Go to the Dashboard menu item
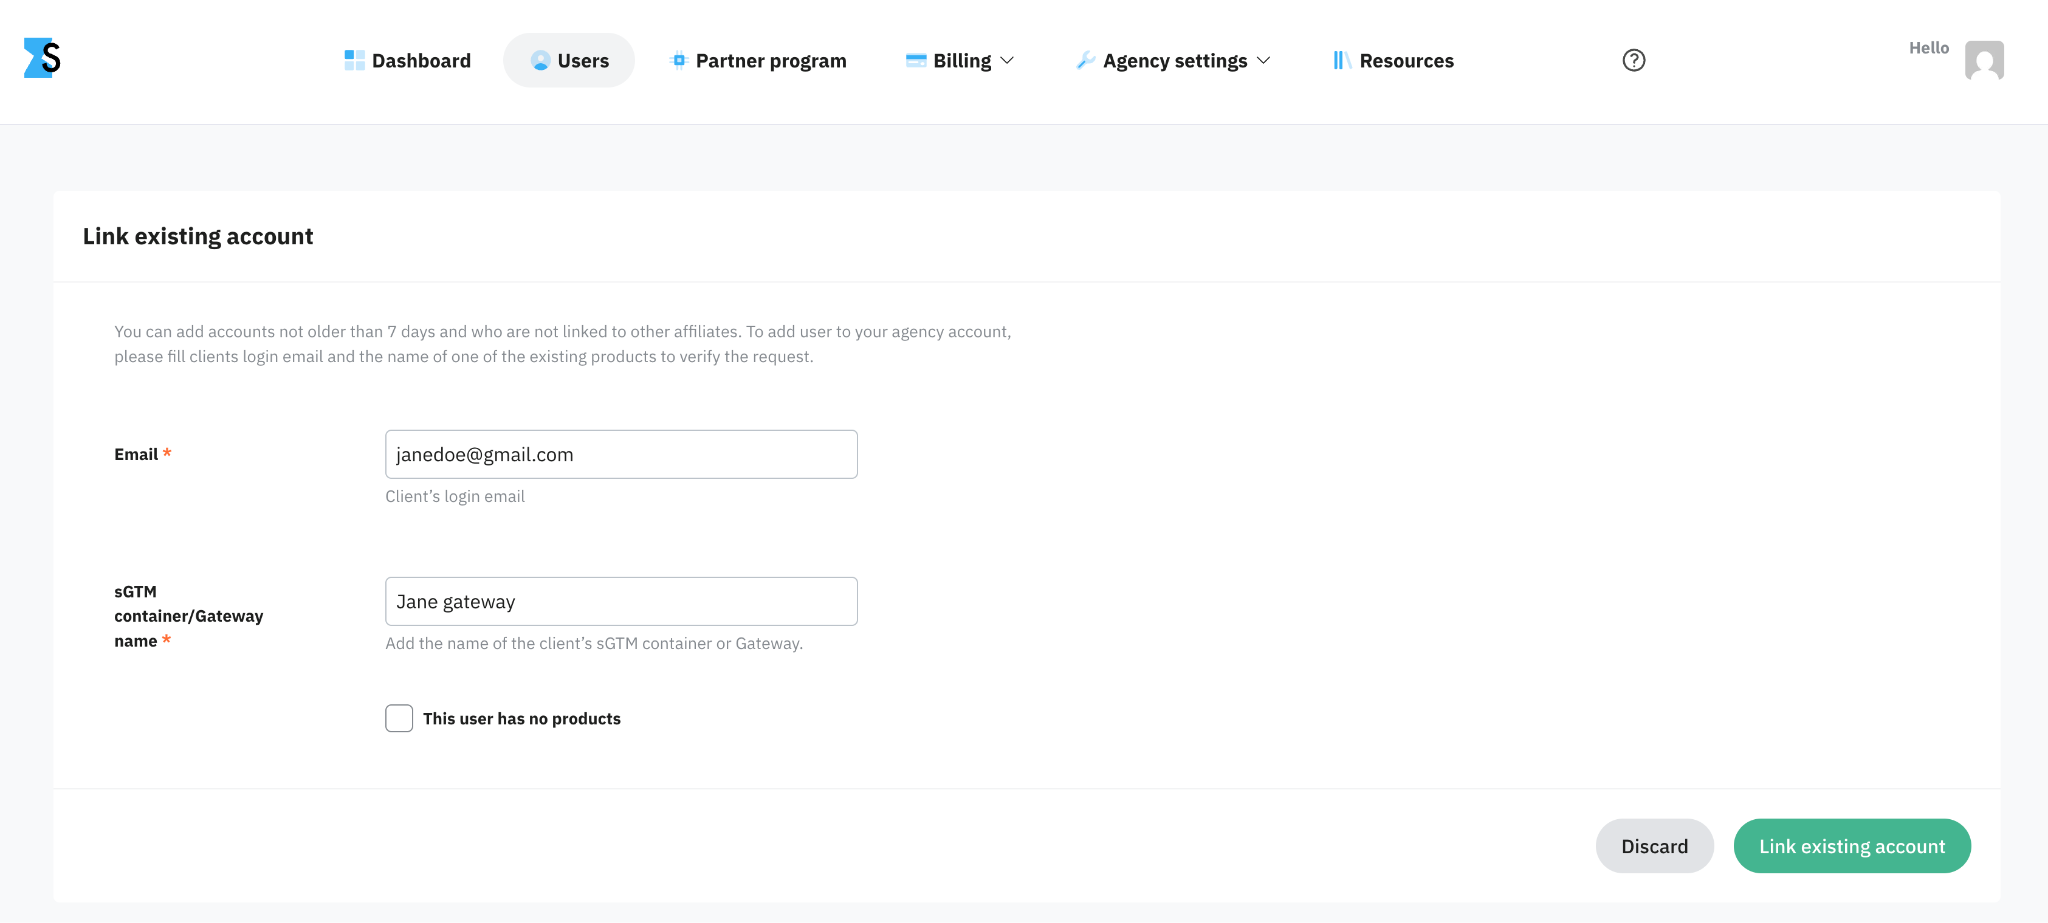The image size is (2048, 923). (407, 60)
